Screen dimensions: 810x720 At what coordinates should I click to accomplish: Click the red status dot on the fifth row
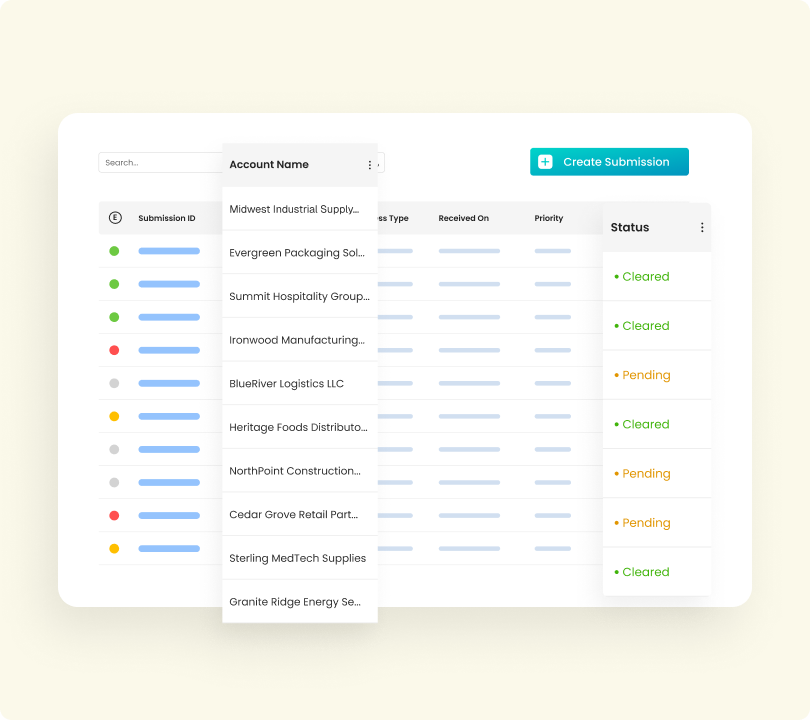click(x=114, y=350)
